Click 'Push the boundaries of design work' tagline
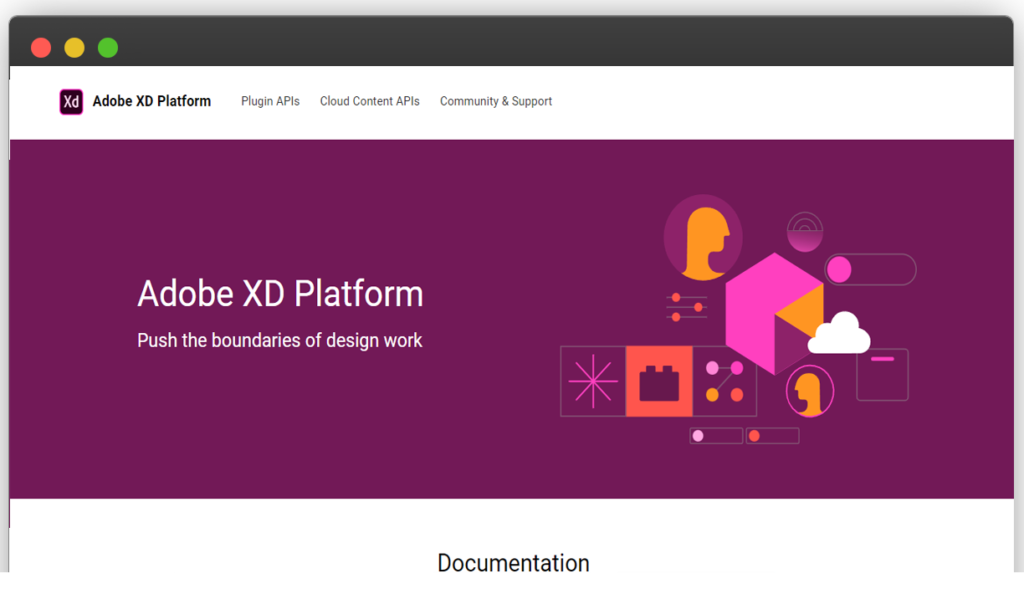This screenshot has width=1024, height=594. (x=280, y=340)
